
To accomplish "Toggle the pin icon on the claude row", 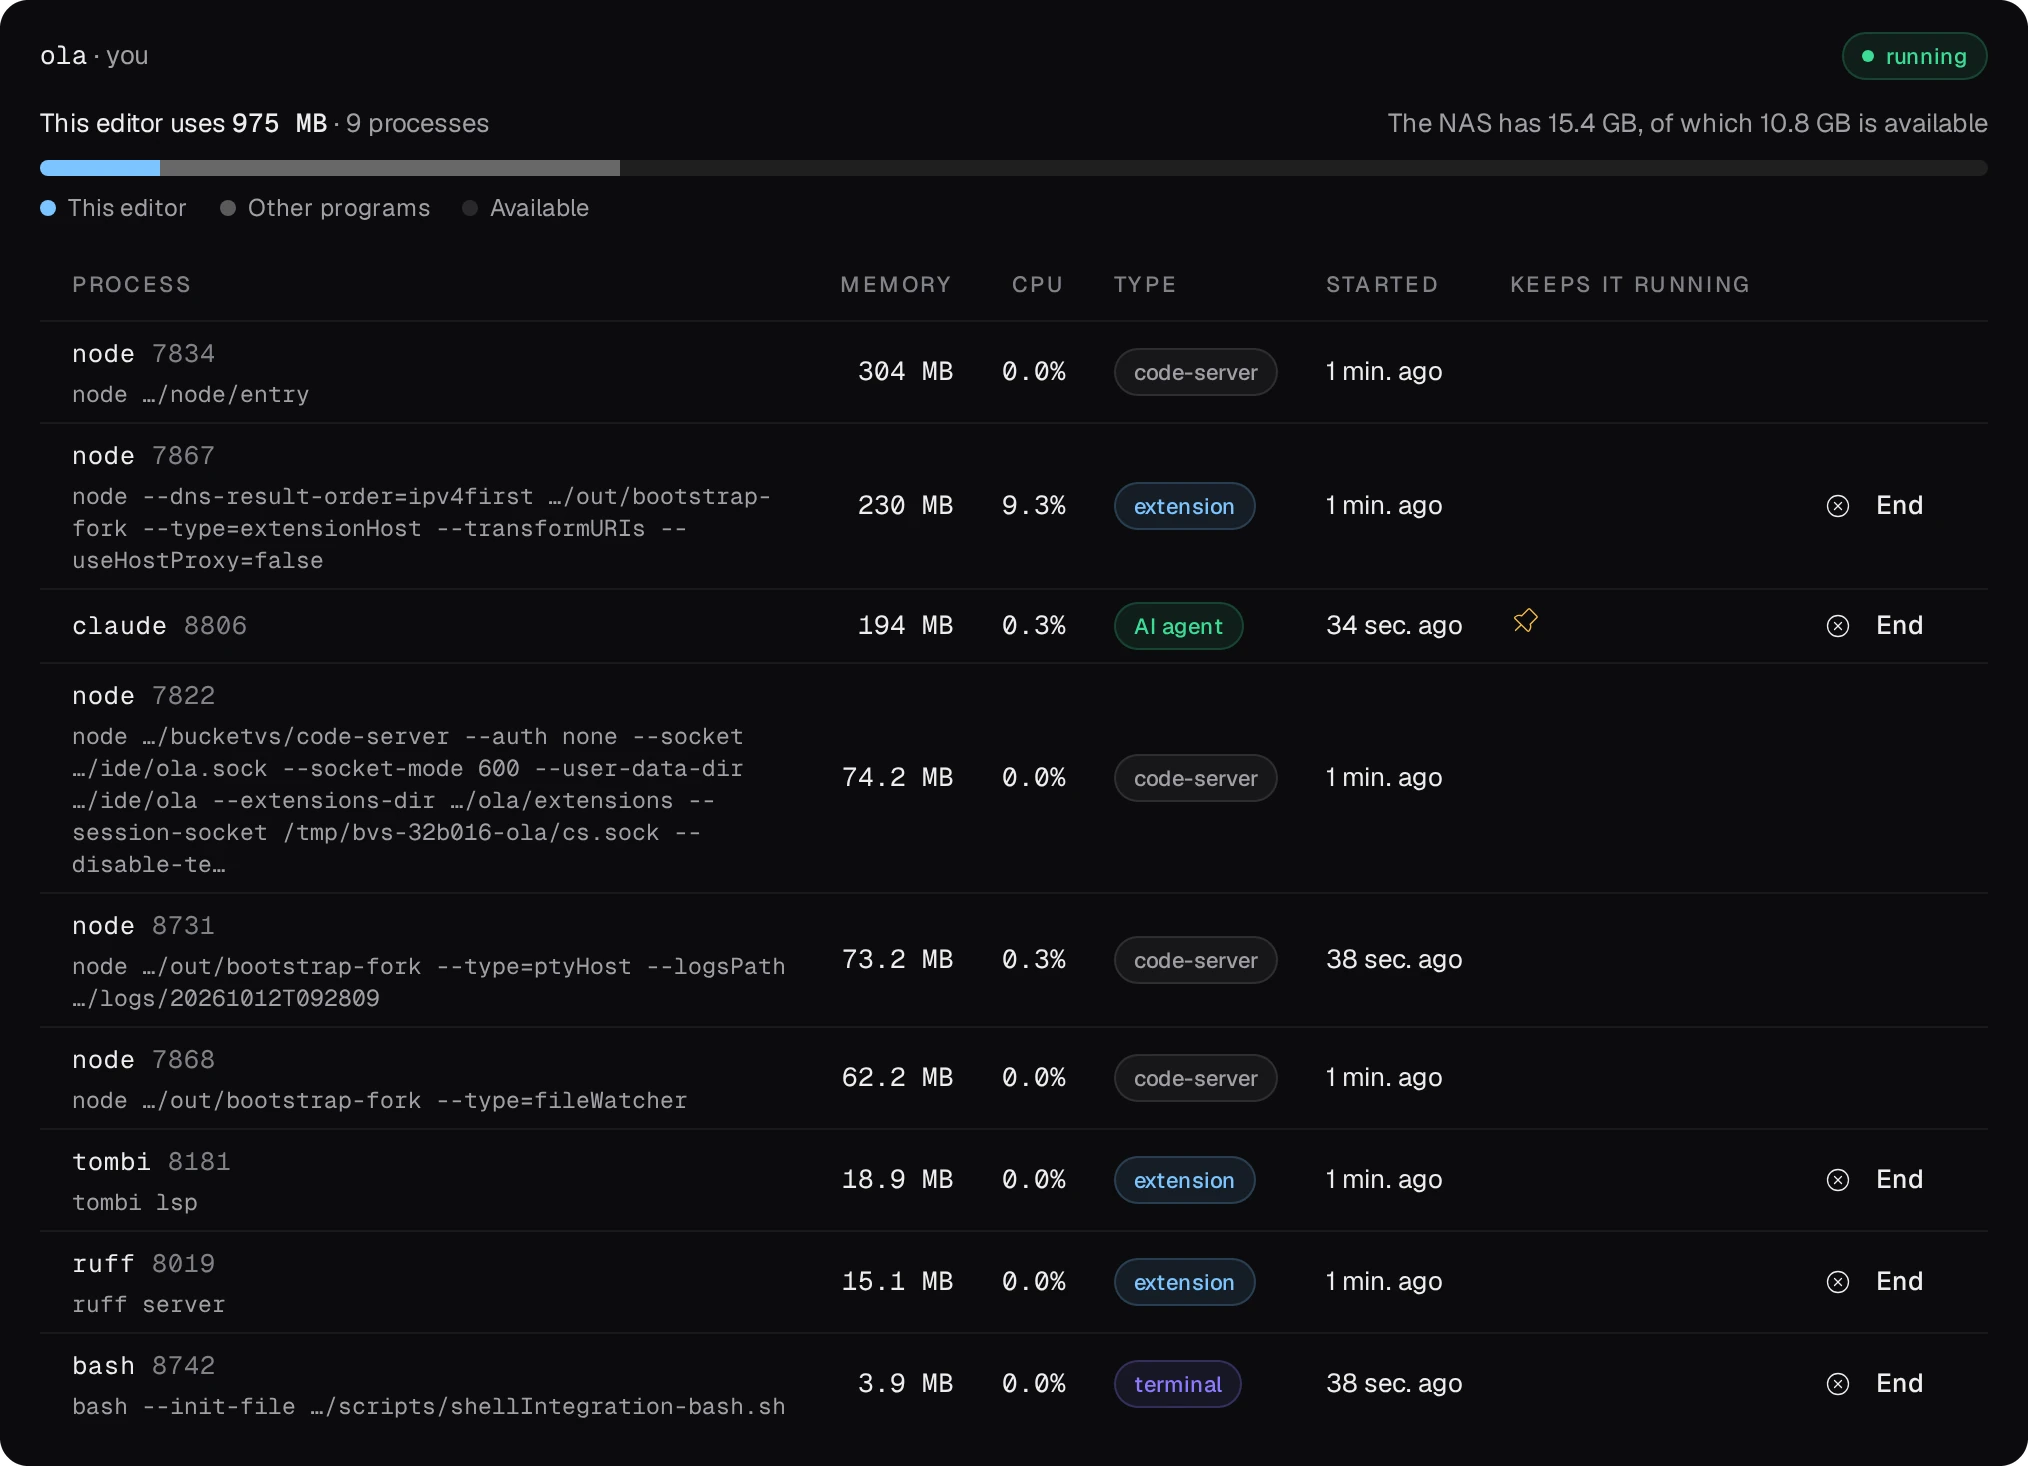I will pos(1525,622).
